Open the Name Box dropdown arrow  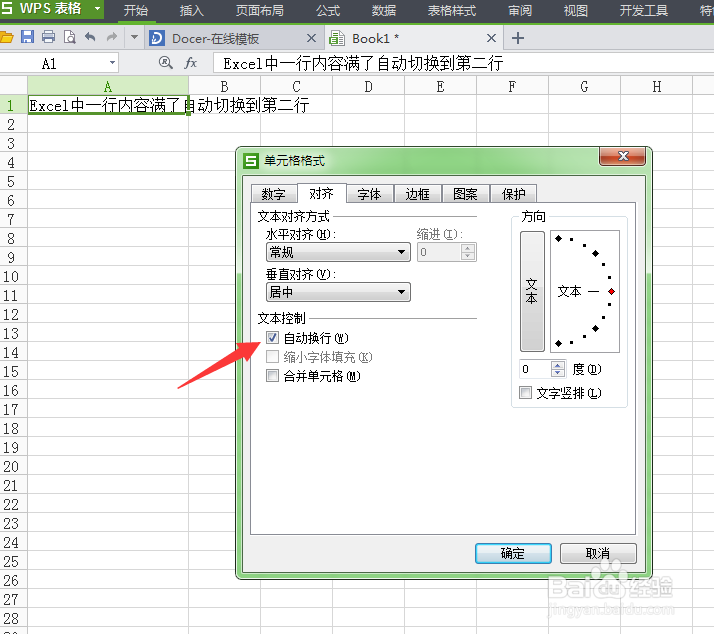(112, 63)
